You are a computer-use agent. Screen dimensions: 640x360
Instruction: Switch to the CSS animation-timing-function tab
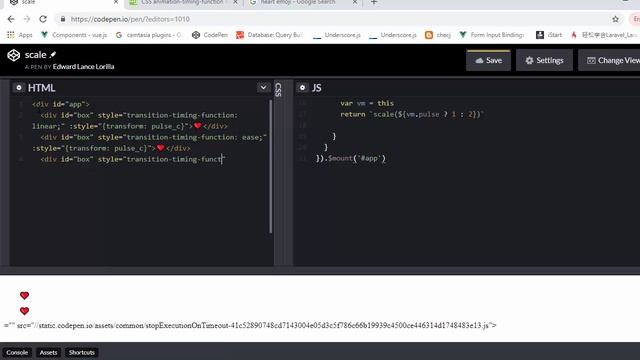182,2
